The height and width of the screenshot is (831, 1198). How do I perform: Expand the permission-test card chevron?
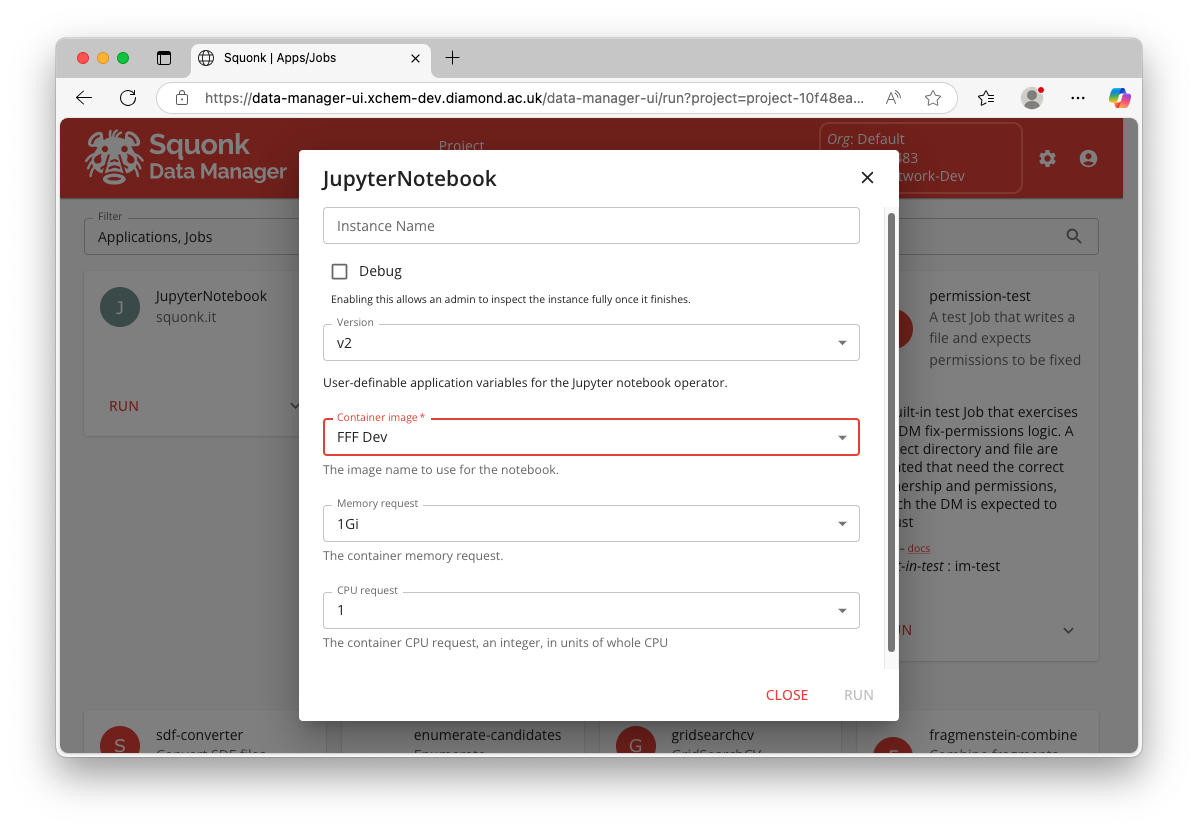coord(1068,631)
